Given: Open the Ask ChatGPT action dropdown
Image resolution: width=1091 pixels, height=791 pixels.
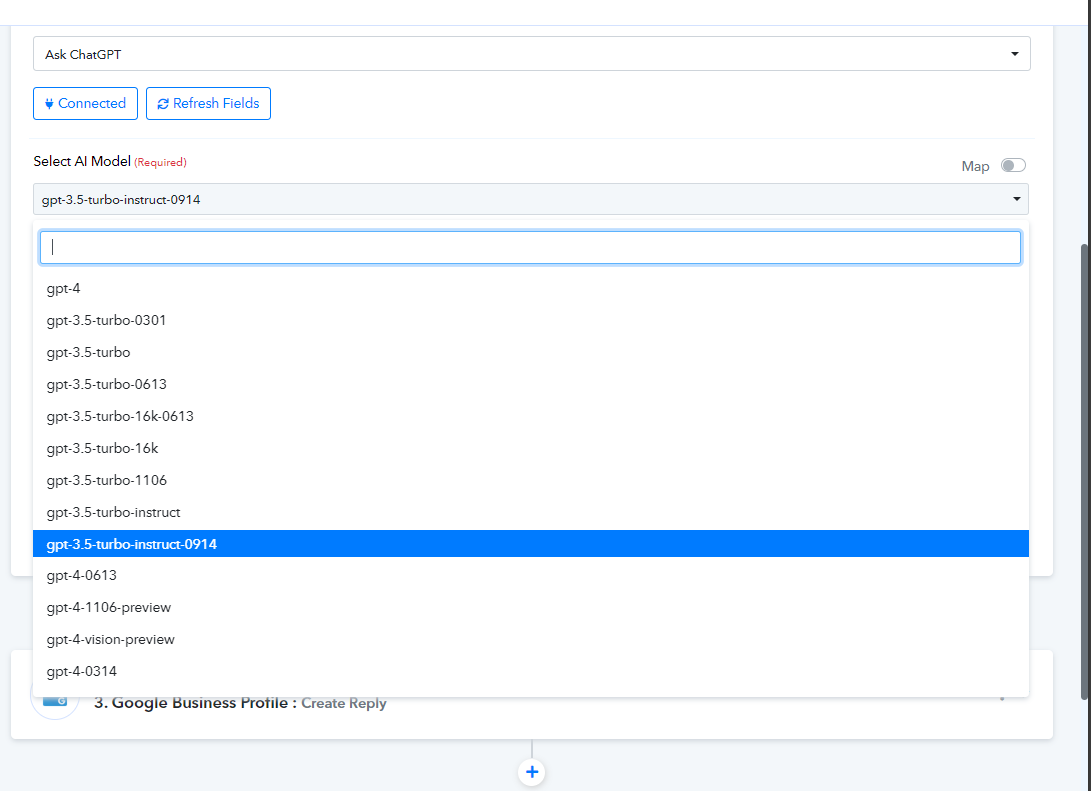Looking at the screenshot, I should (x=532, y=54).
